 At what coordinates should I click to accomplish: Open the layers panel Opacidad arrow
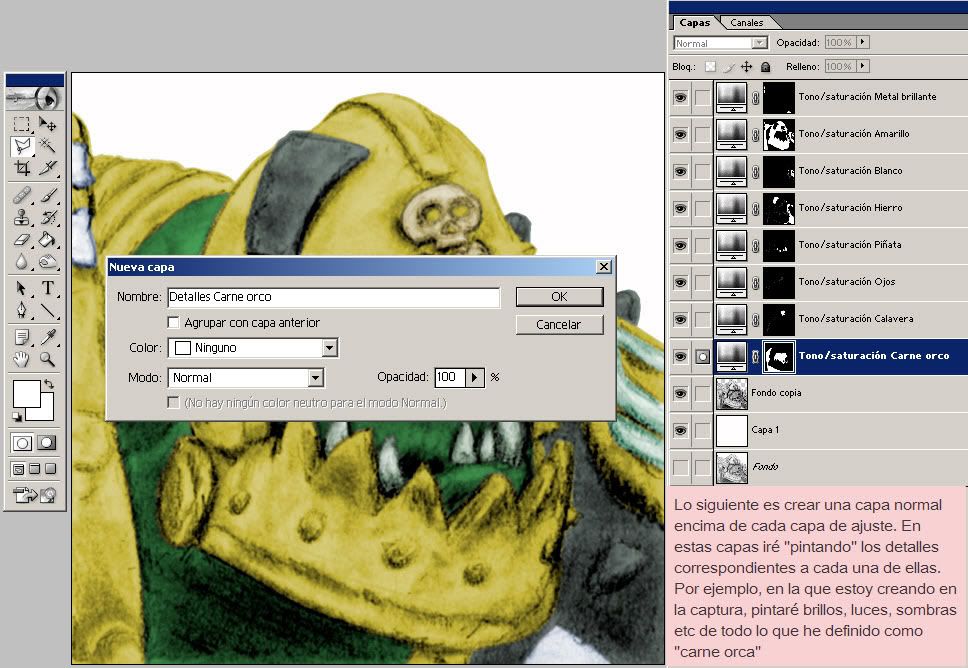[863, 42]
